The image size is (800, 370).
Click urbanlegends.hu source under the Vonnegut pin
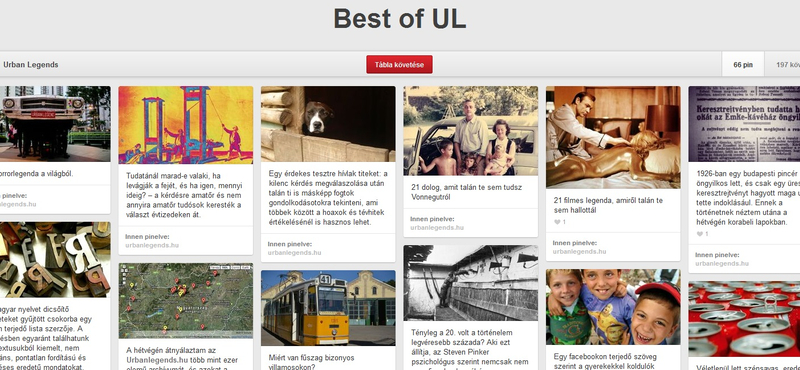tap(437, 228)
